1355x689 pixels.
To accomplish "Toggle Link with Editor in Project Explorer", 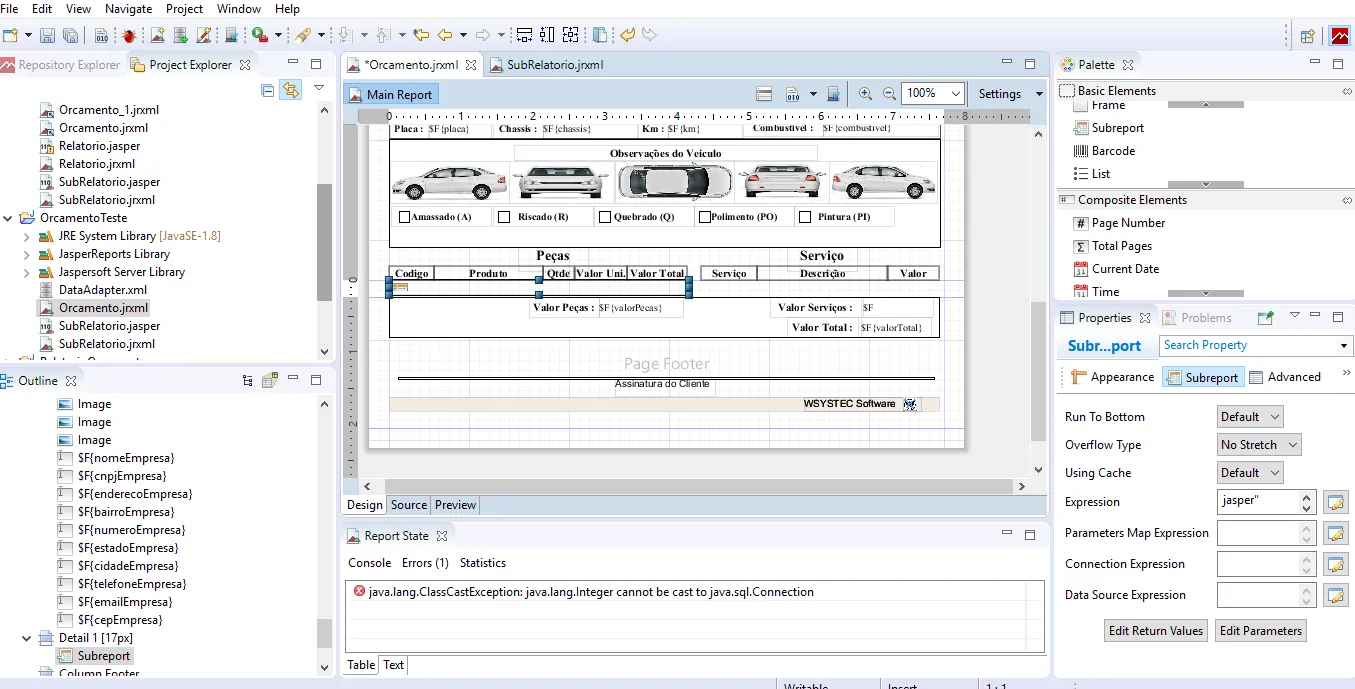I will pos(290,90).
